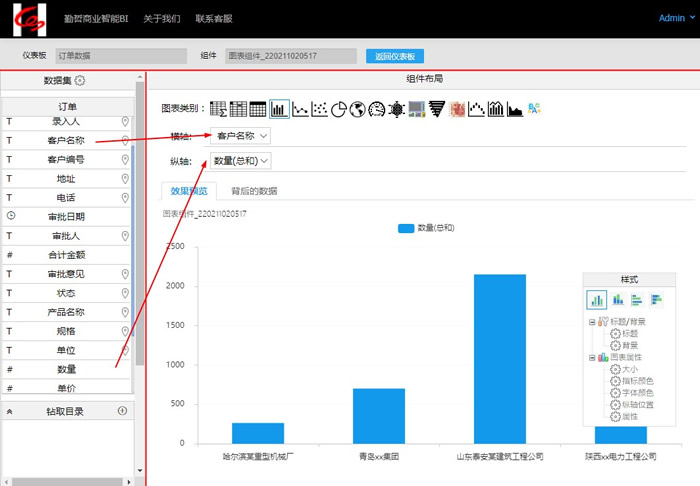This screenshot has height=486, width=700.
Task: Collapse the 图表属性 tree node
Action: tap(592, 357)
